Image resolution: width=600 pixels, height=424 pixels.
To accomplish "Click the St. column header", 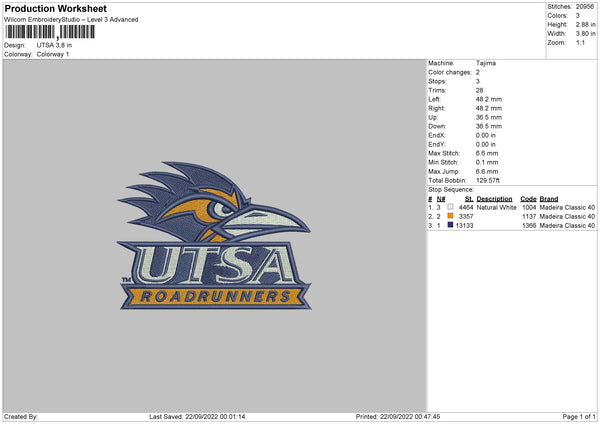I will (469, 199).
